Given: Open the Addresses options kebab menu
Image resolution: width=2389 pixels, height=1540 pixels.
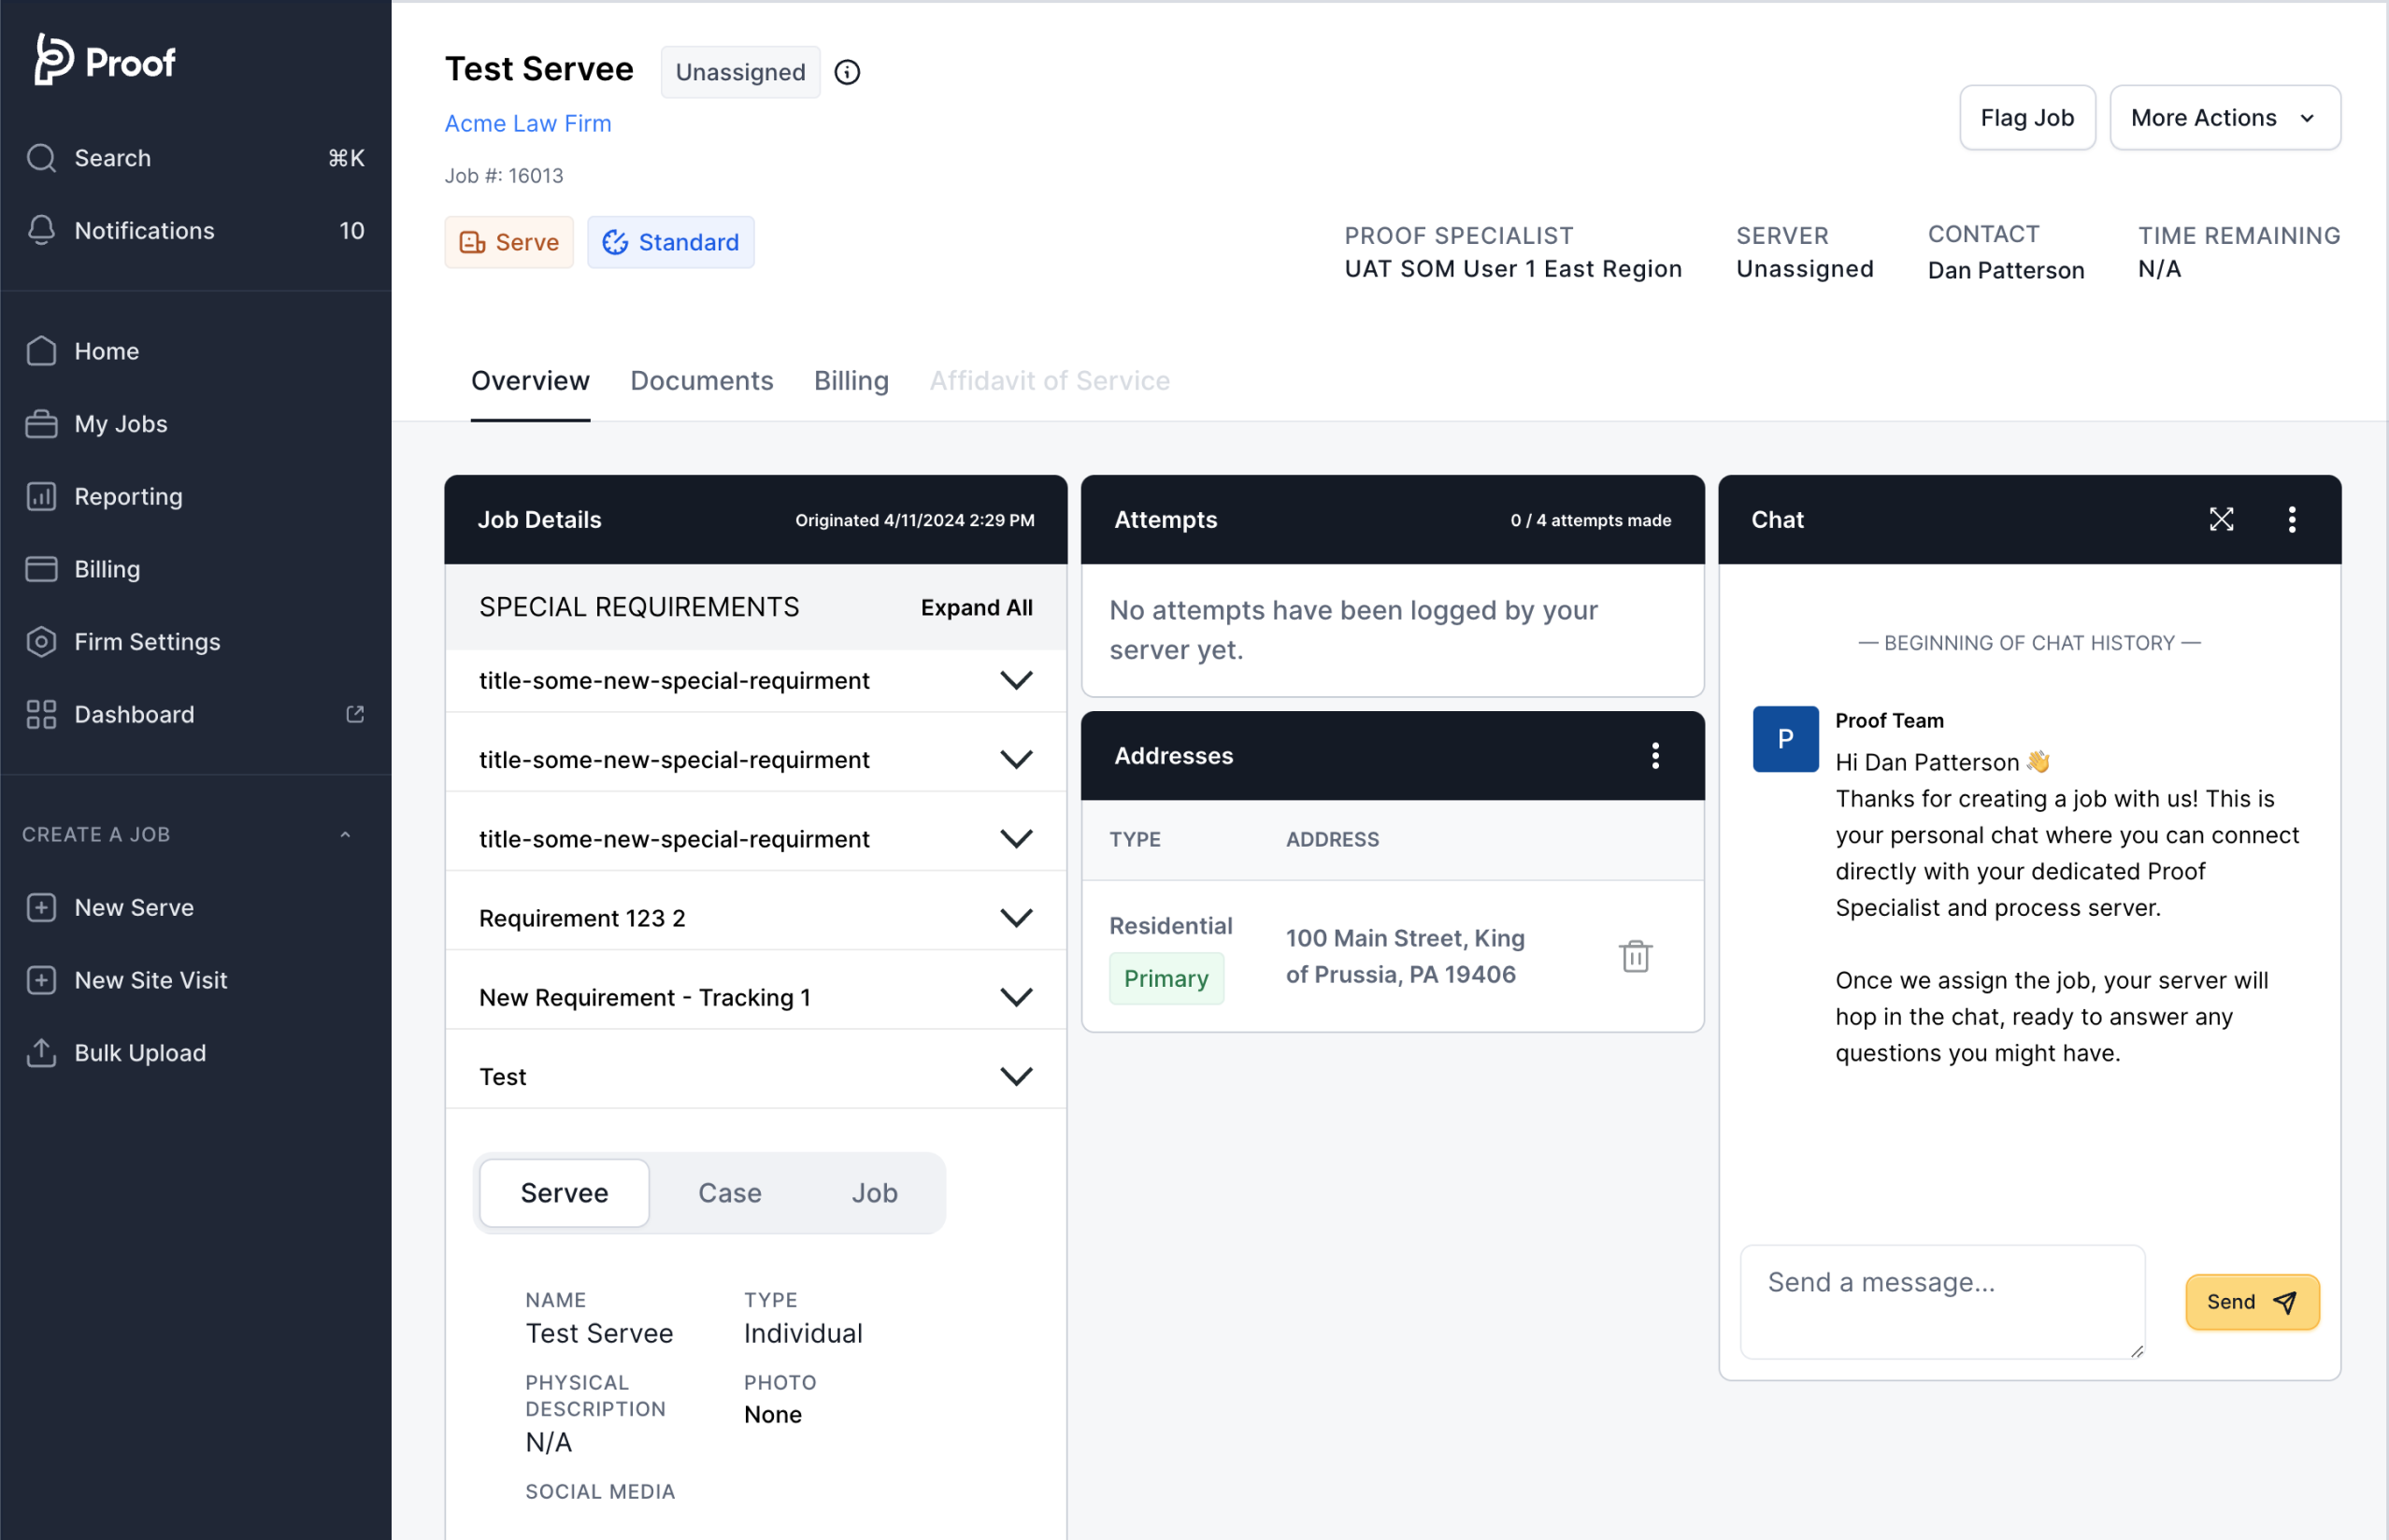Looking at the screenshot, I should 1655,755.
